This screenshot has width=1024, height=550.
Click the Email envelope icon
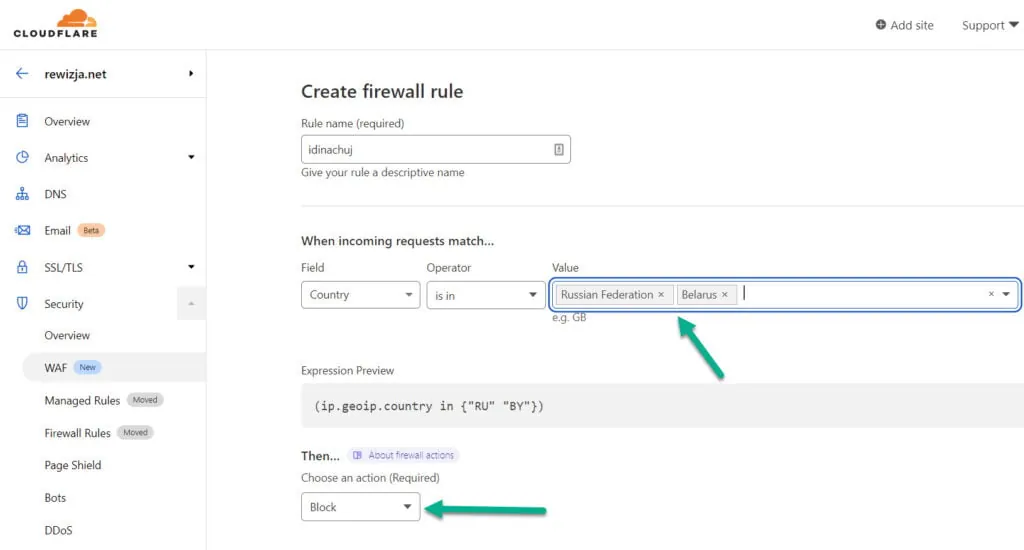[x=22, y=230]
